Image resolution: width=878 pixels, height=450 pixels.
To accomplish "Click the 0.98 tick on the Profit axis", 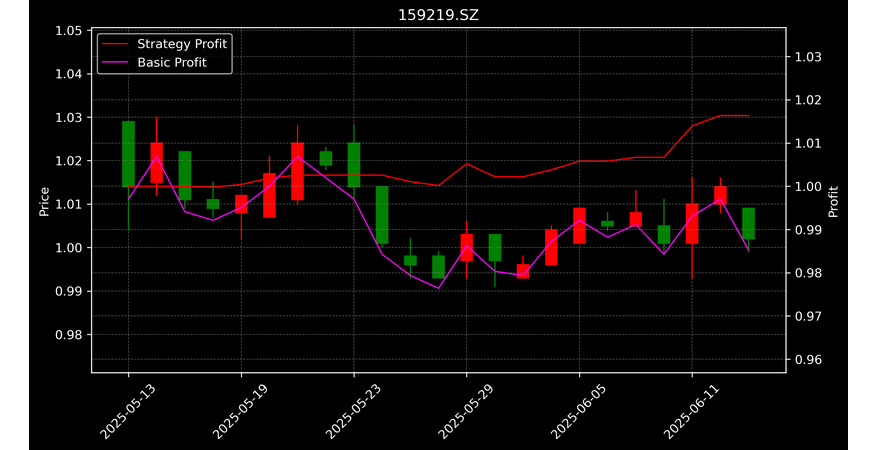I will click(x=808, y=273).
